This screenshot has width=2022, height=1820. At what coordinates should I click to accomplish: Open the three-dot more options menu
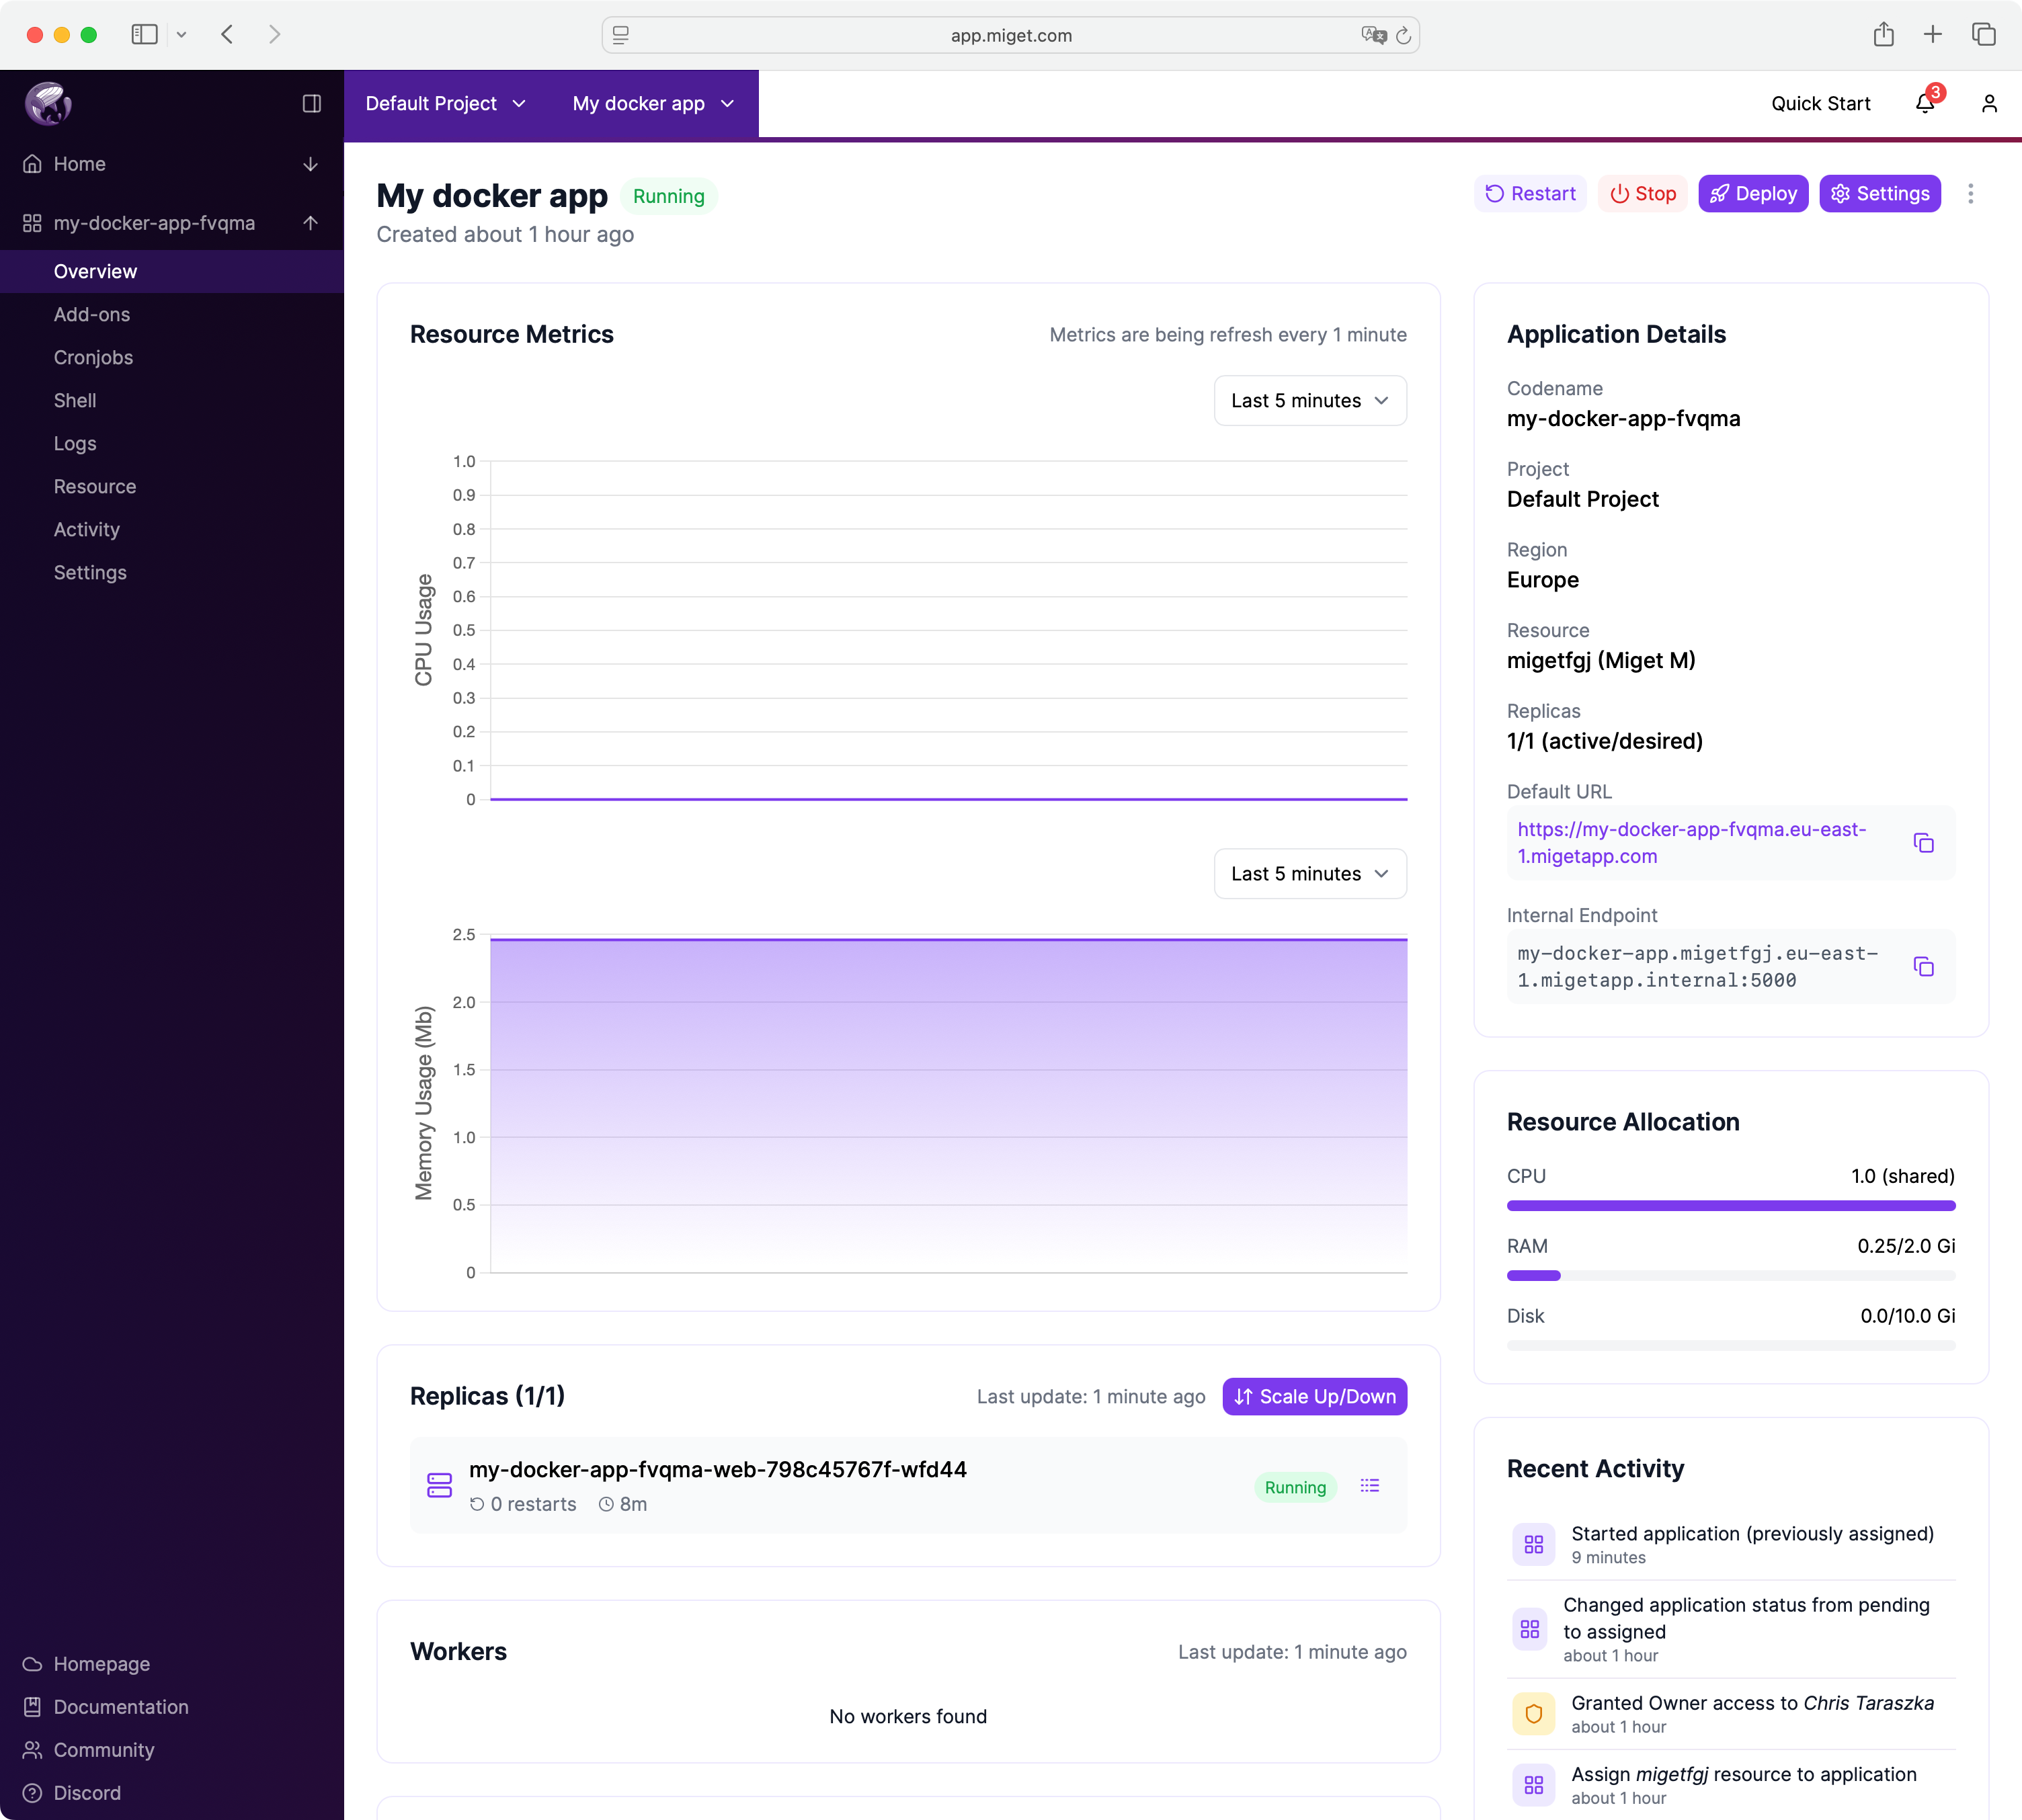pyautogui.click(x=1970, y=194)
